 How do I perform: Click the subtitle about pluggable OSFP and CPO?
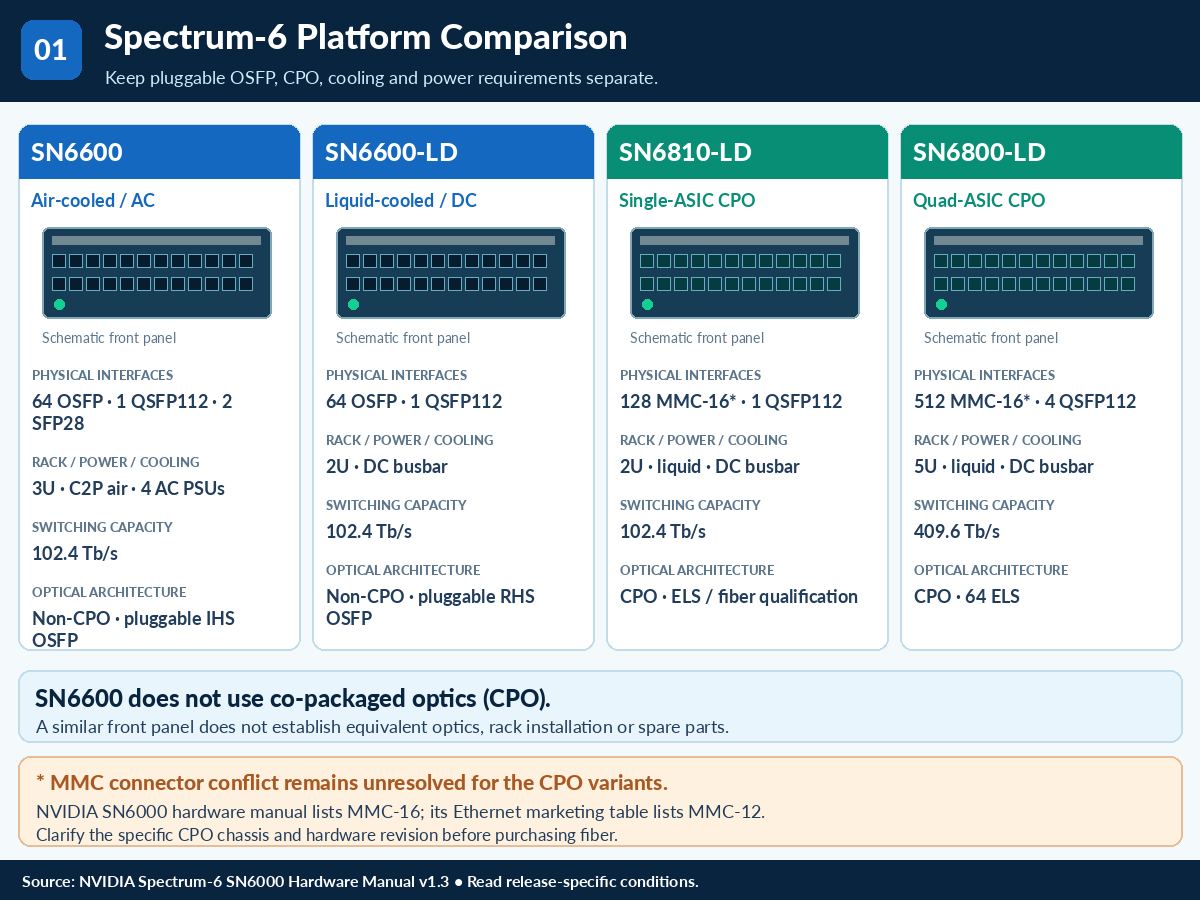381,77
